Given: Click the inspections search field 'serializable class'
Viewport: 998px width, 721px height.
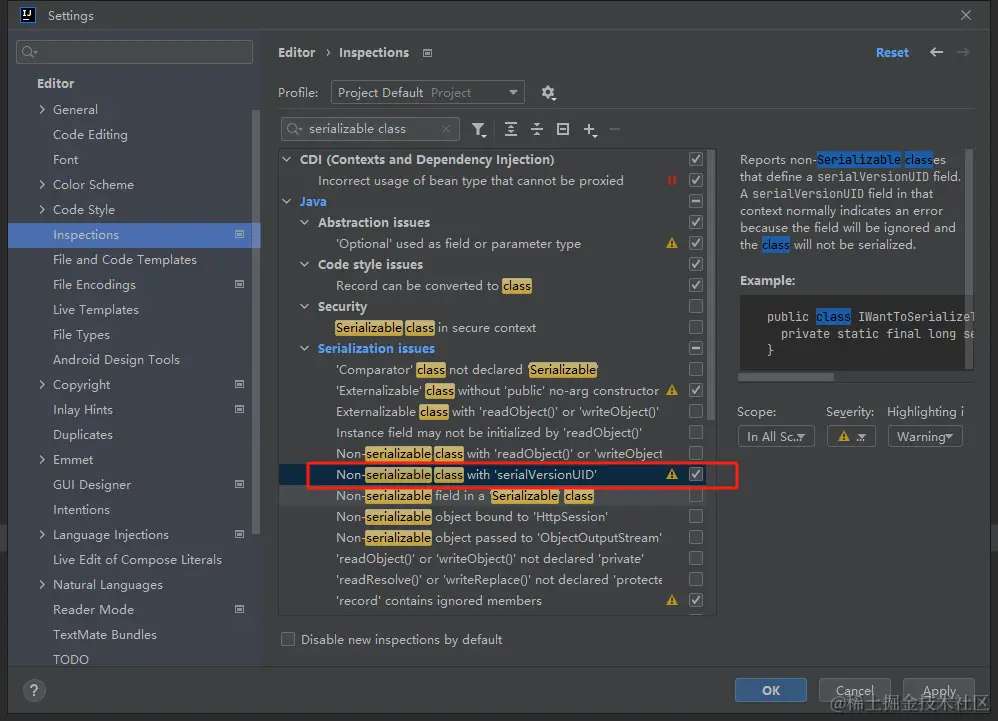Looking at the screenshot, I should pos(369,129).
